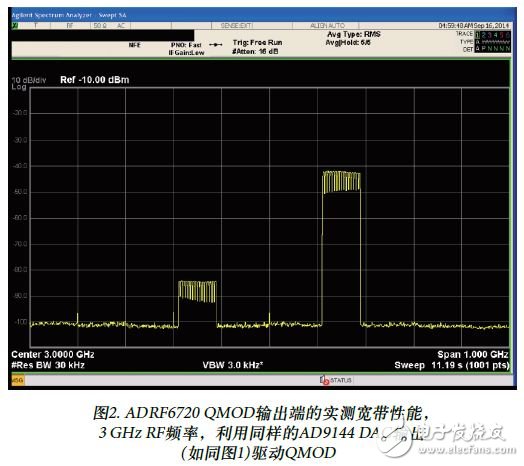
Task: Click the MSG indicator at bottom left
Action: pos(17,380)
